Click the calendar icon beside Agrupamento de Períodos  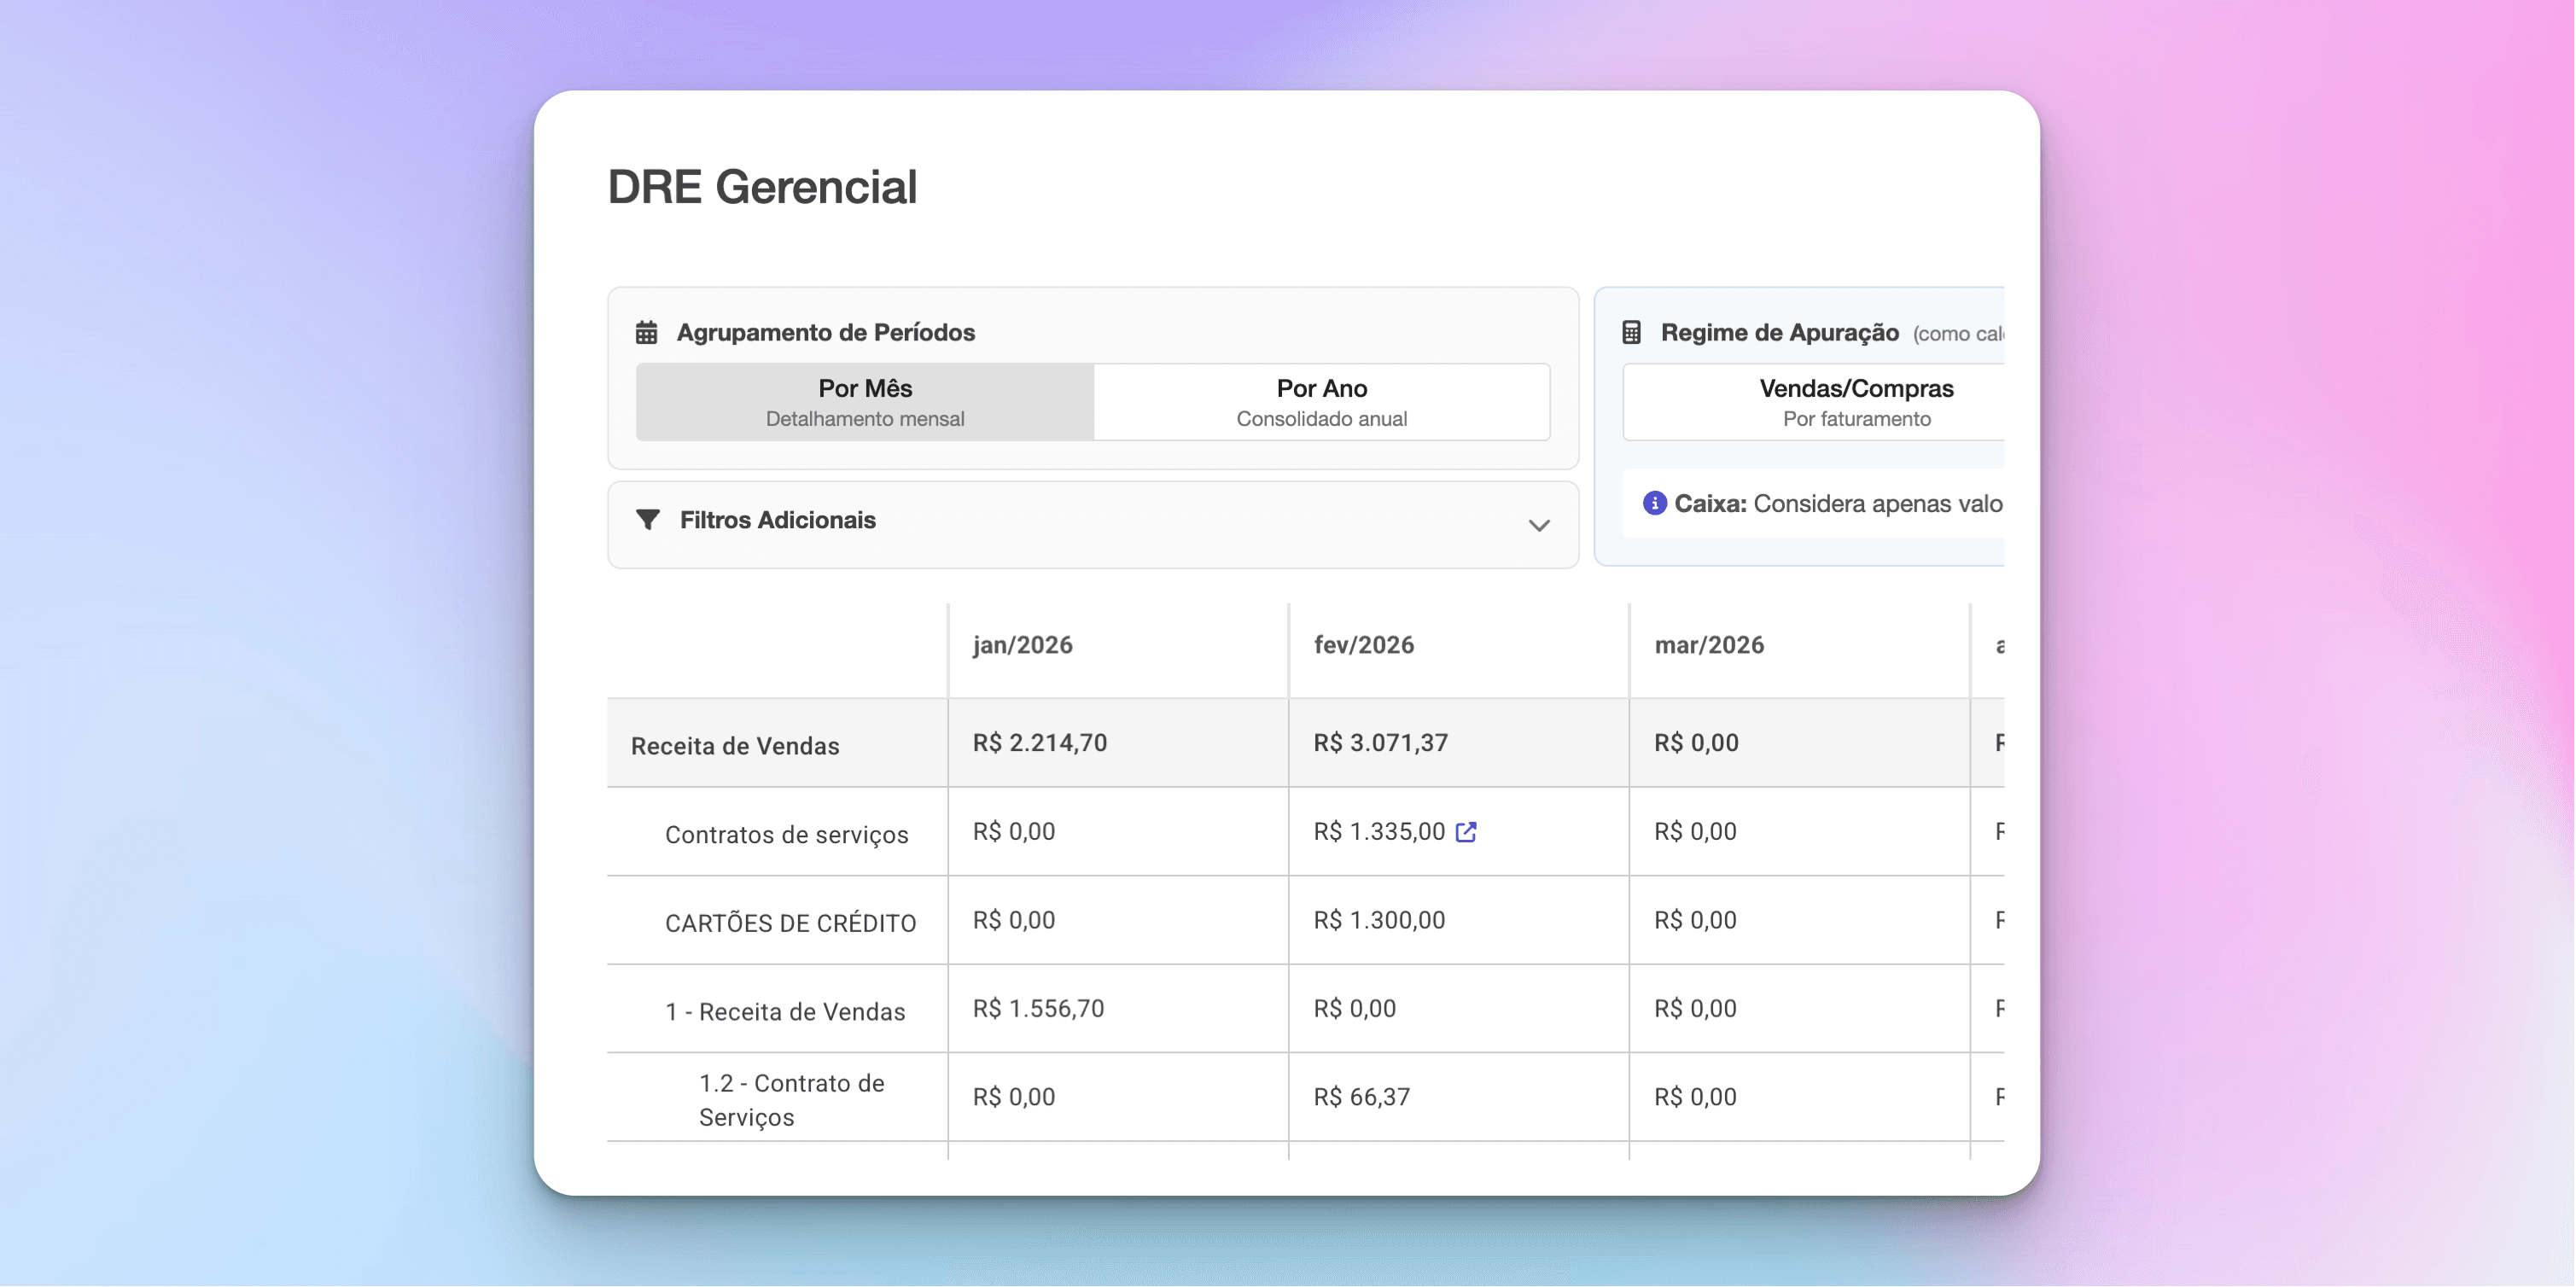click(x=646, y=332)
